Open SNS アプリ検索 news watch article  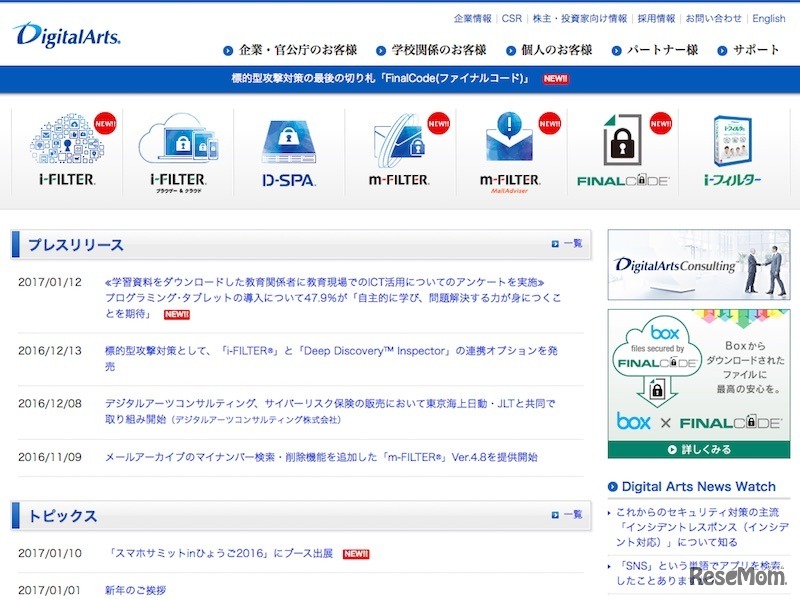(700, 573)
